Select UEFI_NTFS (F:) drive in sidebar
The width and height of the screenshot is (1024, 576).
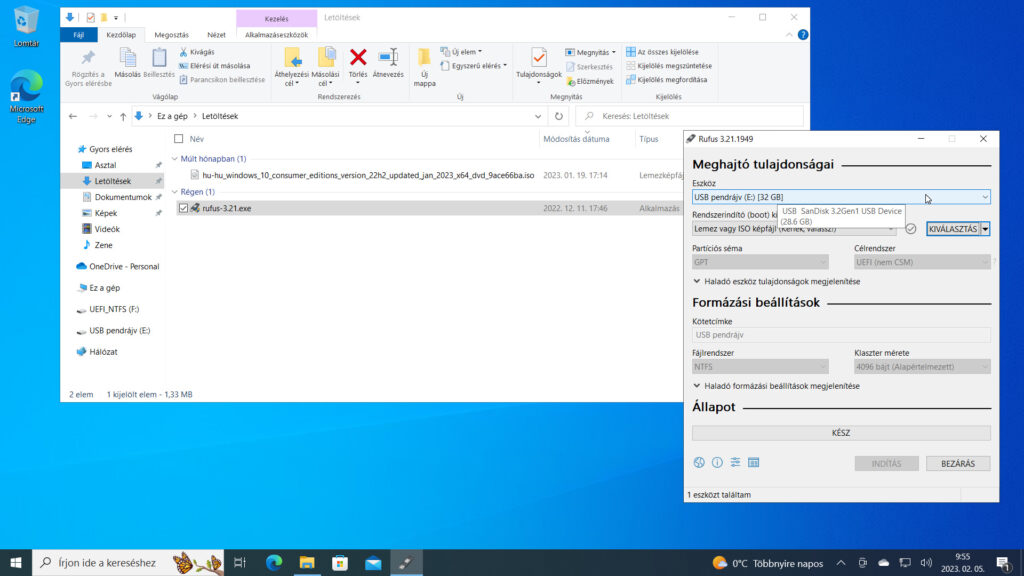(x=114, y=309)
